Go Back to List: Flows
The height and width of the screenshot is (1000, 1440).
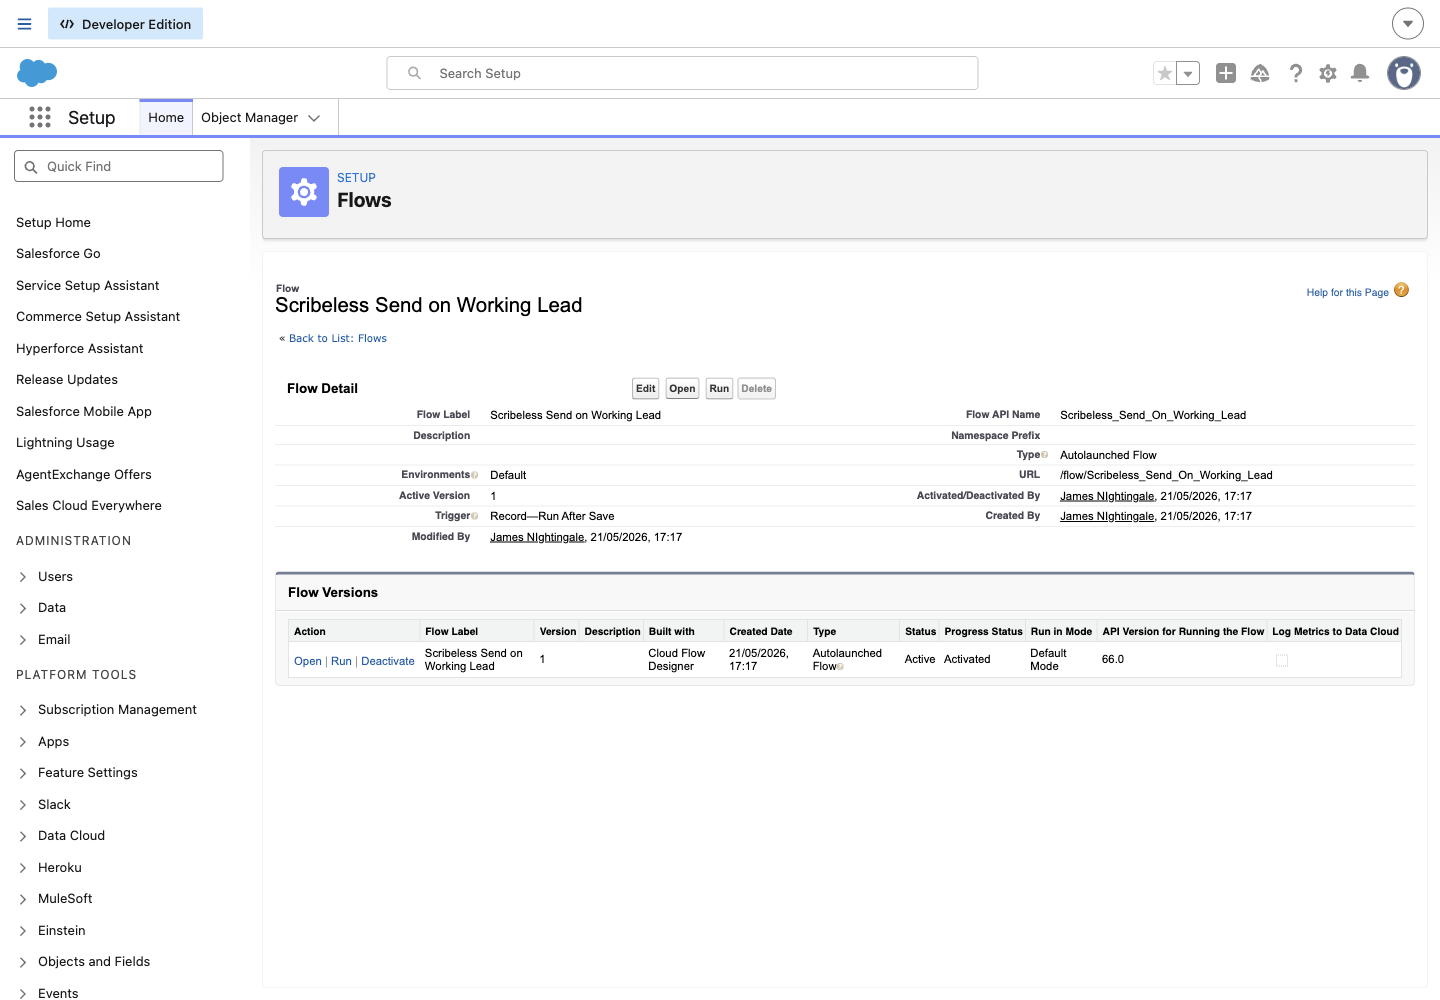338,339
